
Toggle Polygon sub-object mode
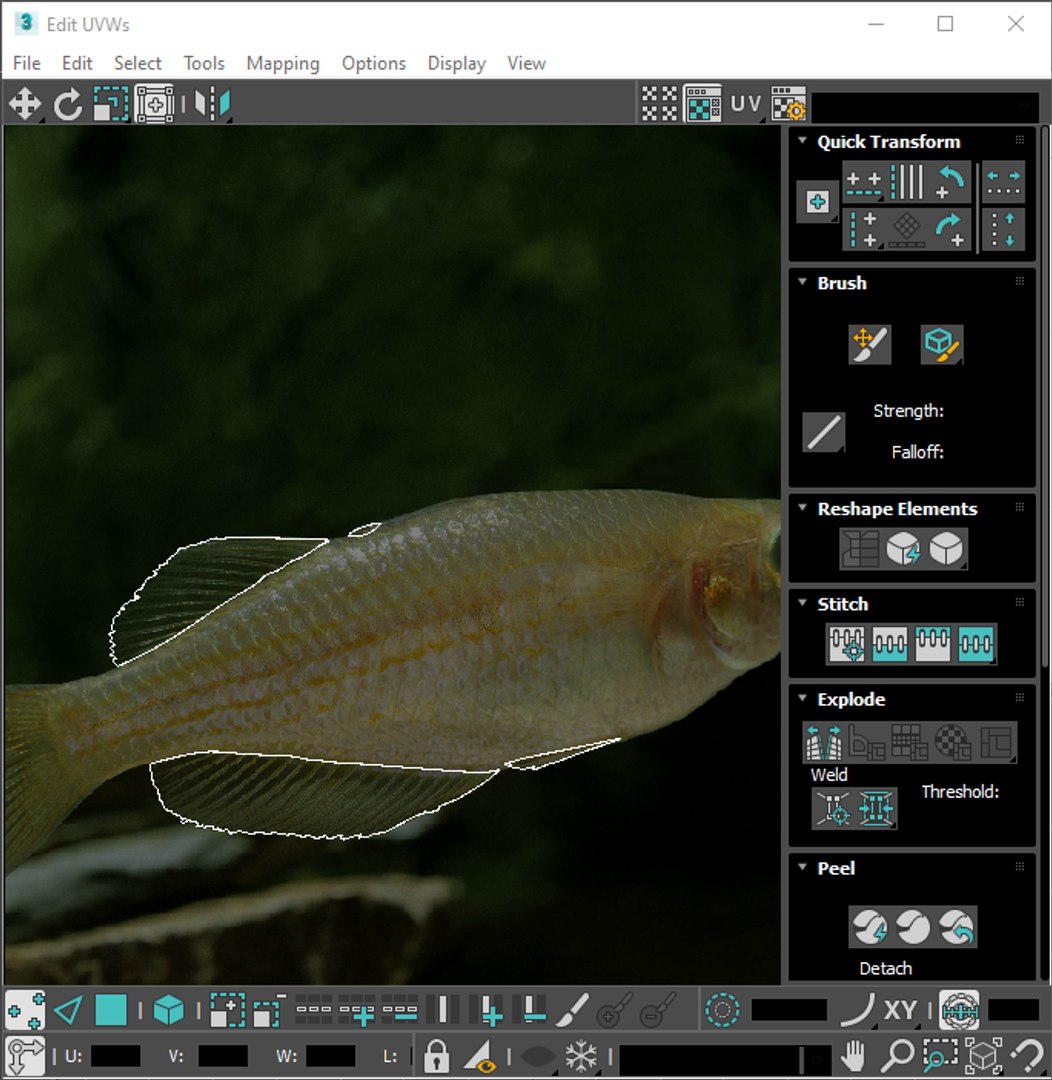click(x=111, y=1011)
